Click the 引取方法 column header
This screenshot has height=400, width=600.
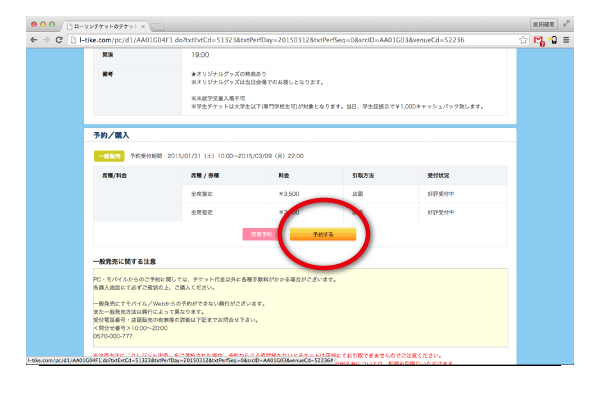[363, 175]
